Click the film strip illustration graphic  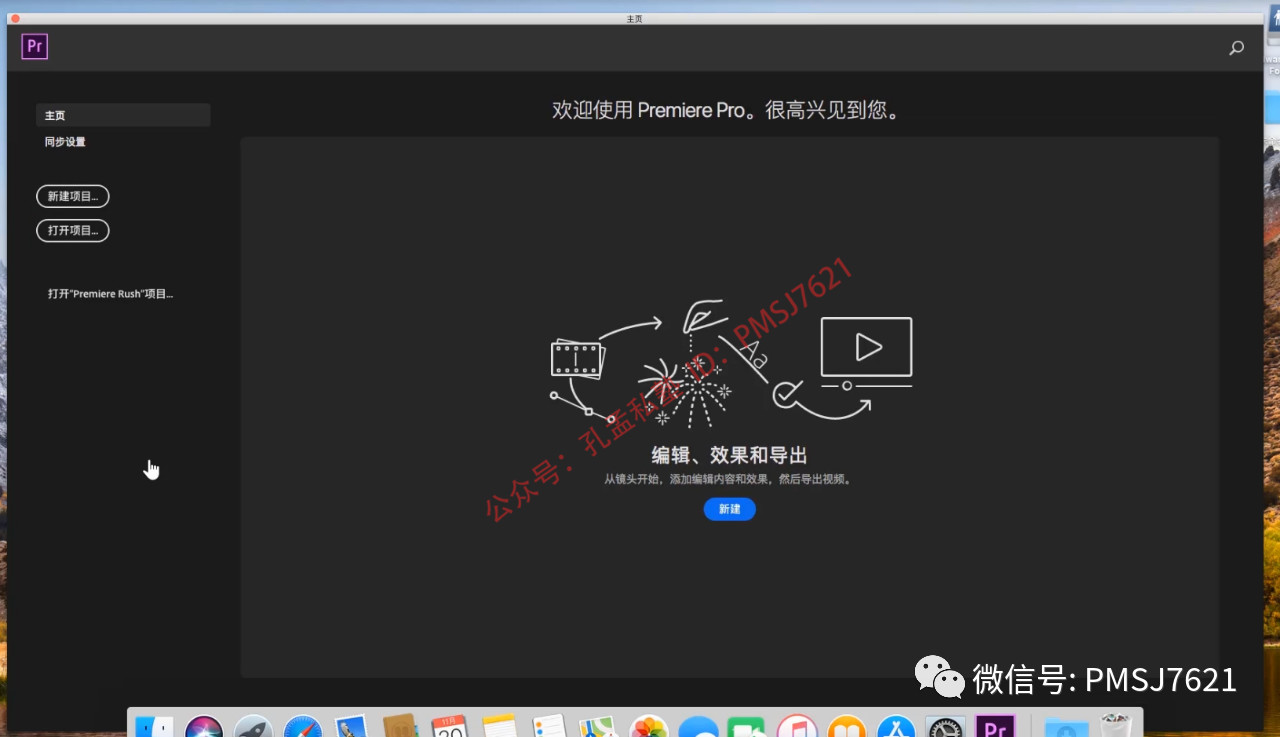(x=577, y=358)
